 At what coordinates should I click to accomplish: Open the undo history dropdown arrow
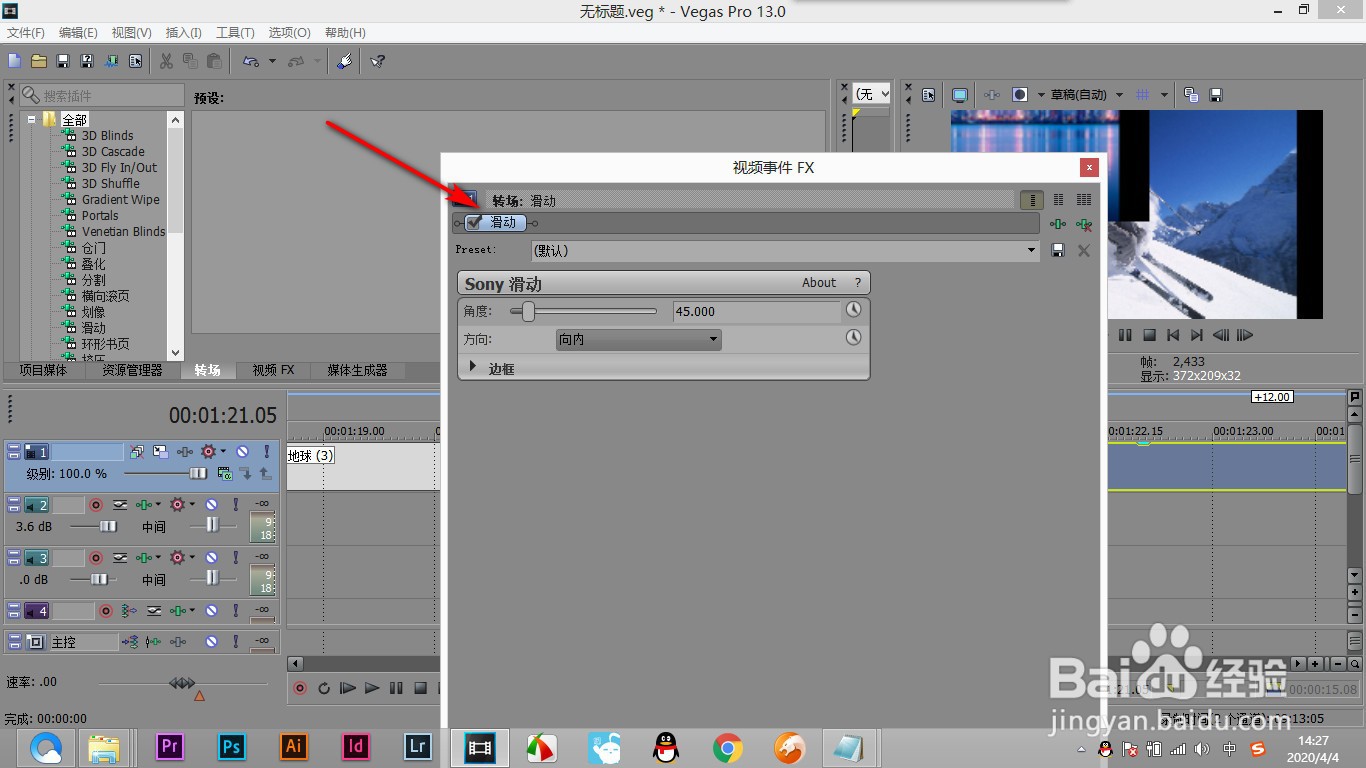click(x=272, y=61)
